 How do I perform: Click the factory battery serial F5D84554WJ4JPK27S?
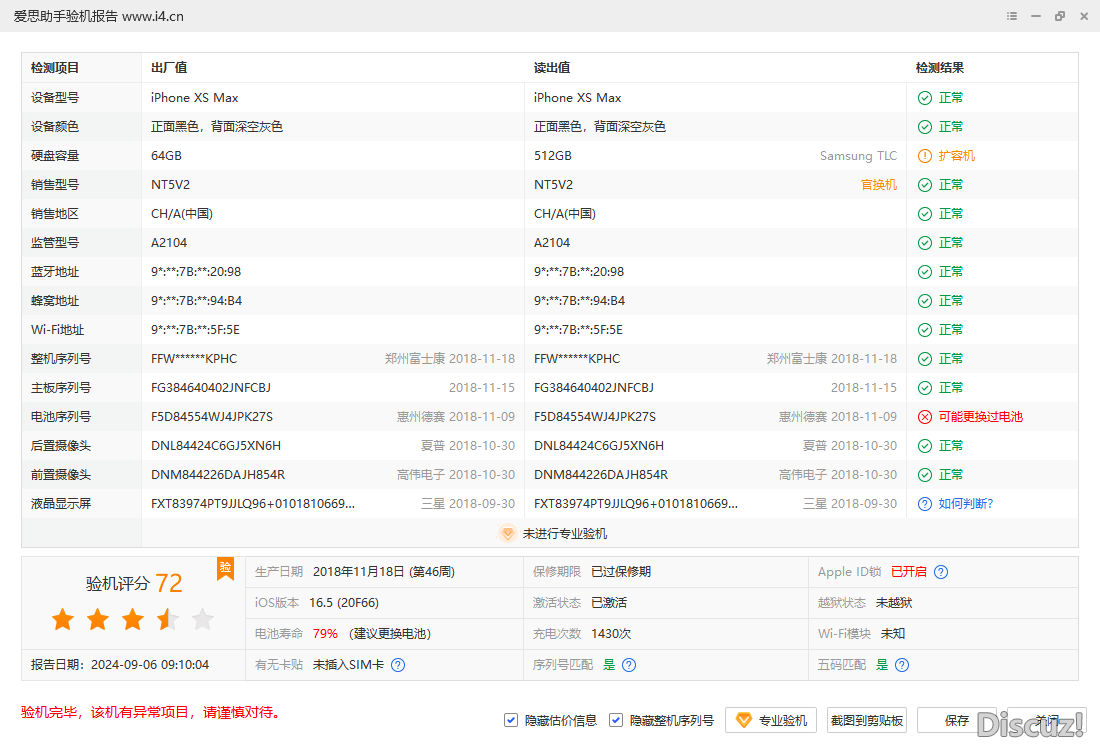point(212,417)
